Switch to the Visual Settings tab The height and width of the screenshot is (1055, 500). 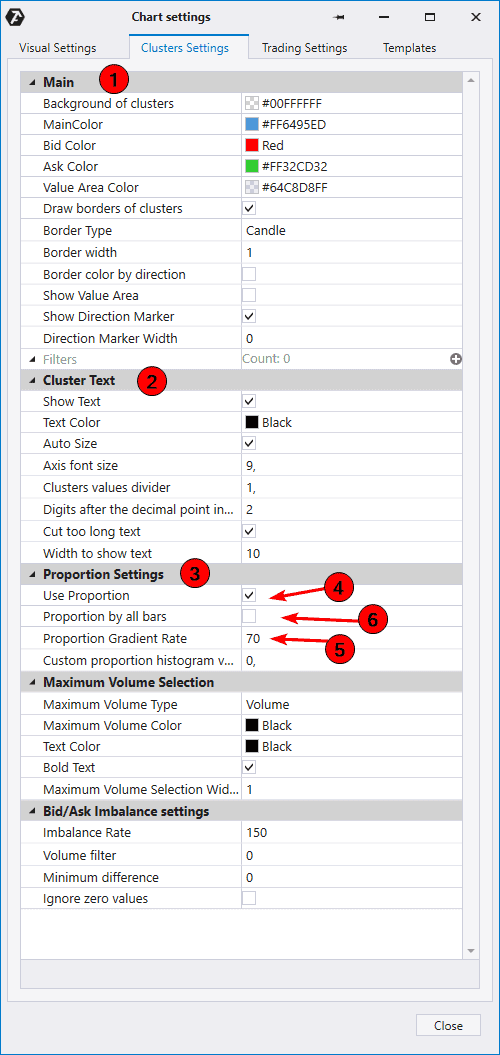[x=58, y=48]
